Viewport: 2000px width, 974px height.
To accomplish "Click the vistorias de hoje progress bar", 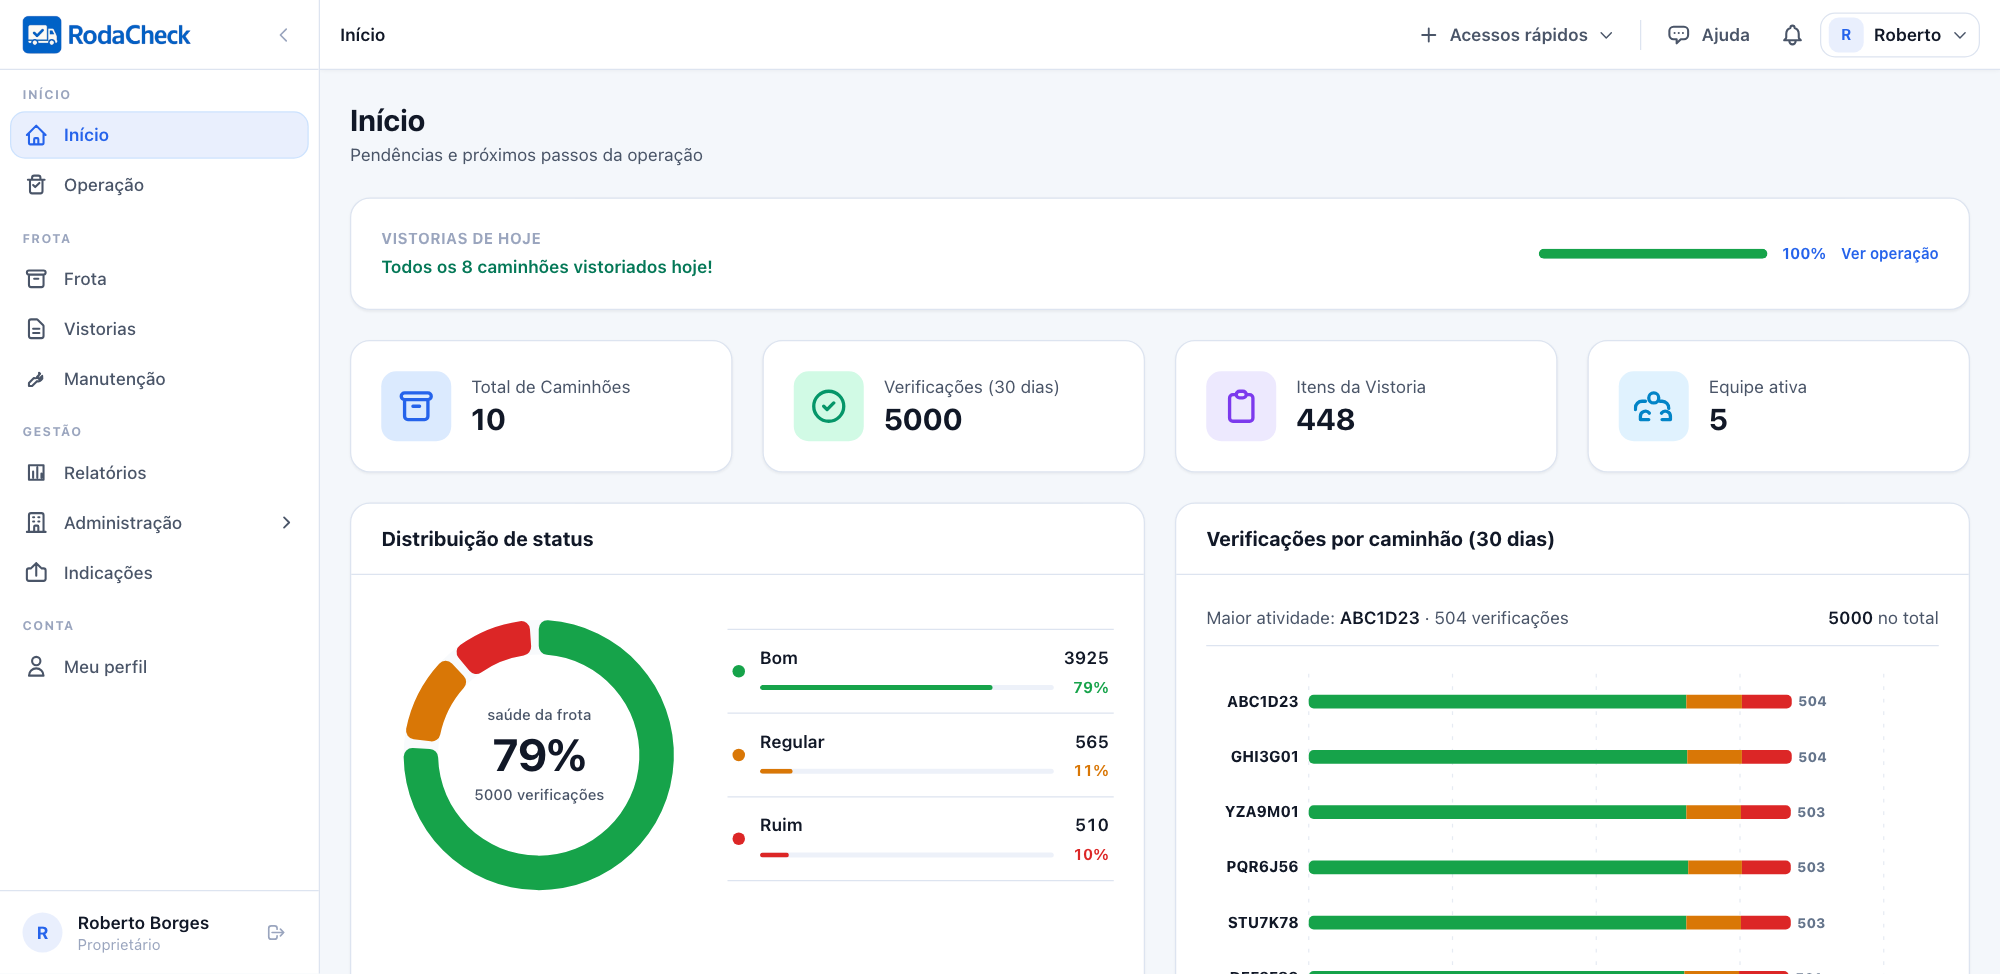I will click(1653, 254).
